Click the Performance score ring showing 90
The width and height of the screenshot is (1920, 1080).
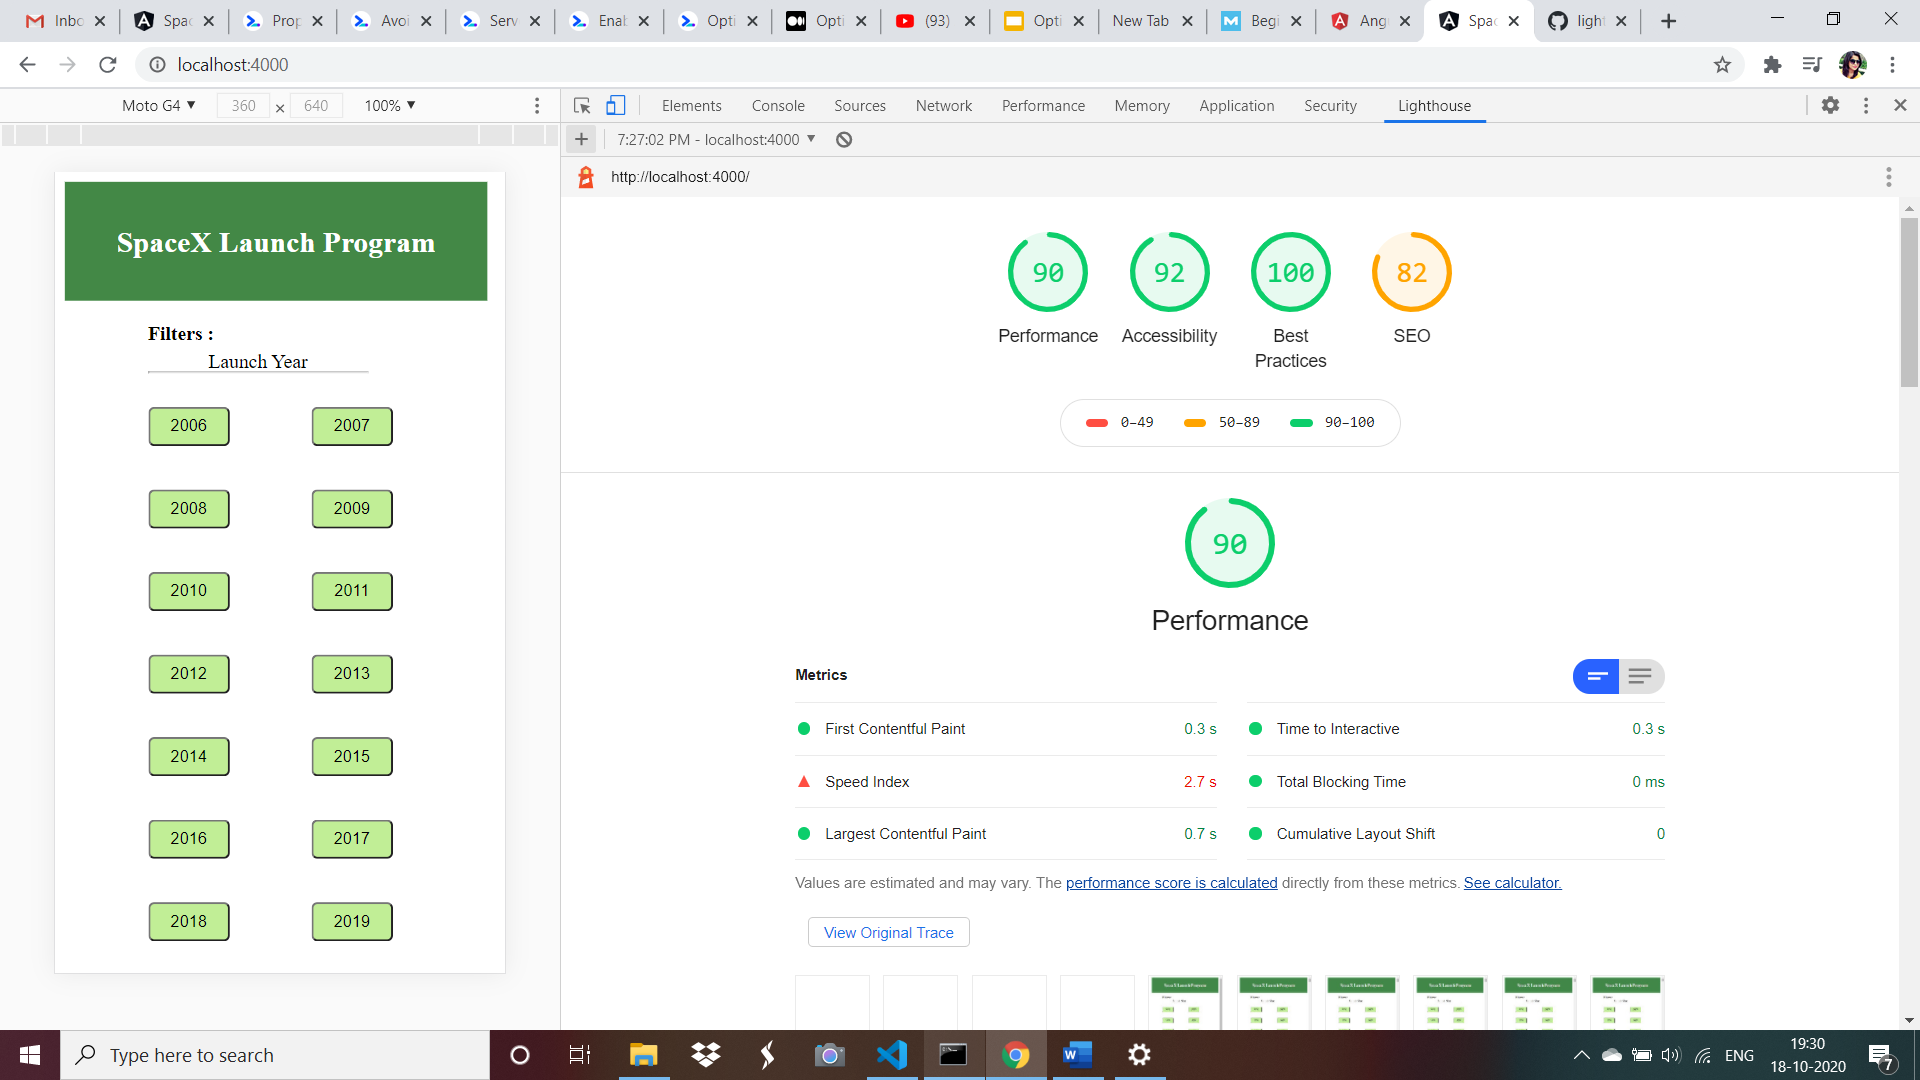[x=1047, y=272]
